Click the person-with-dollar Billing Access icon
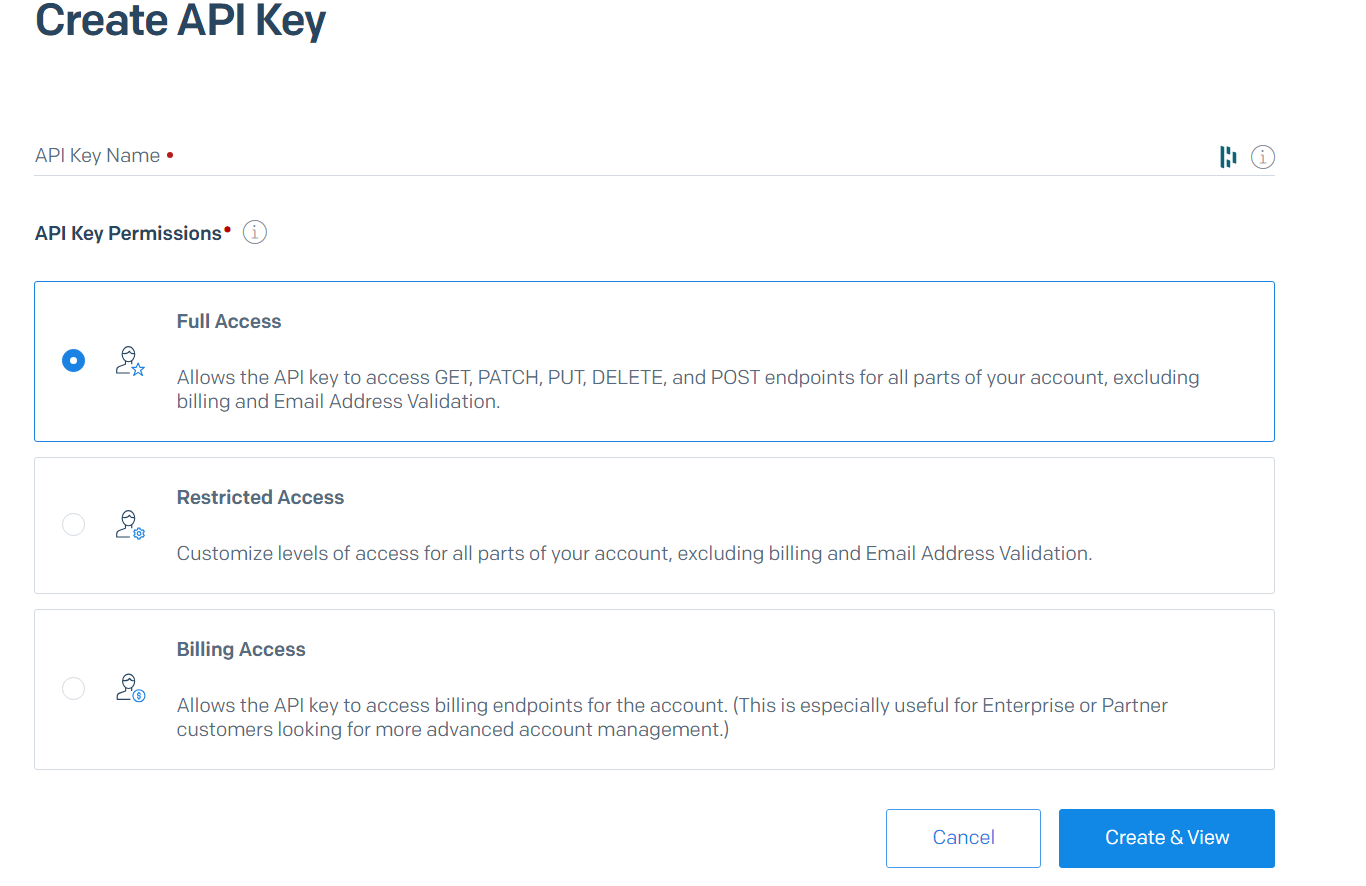The height and width of the screenshot is (886, 1366). click(130, 688)
